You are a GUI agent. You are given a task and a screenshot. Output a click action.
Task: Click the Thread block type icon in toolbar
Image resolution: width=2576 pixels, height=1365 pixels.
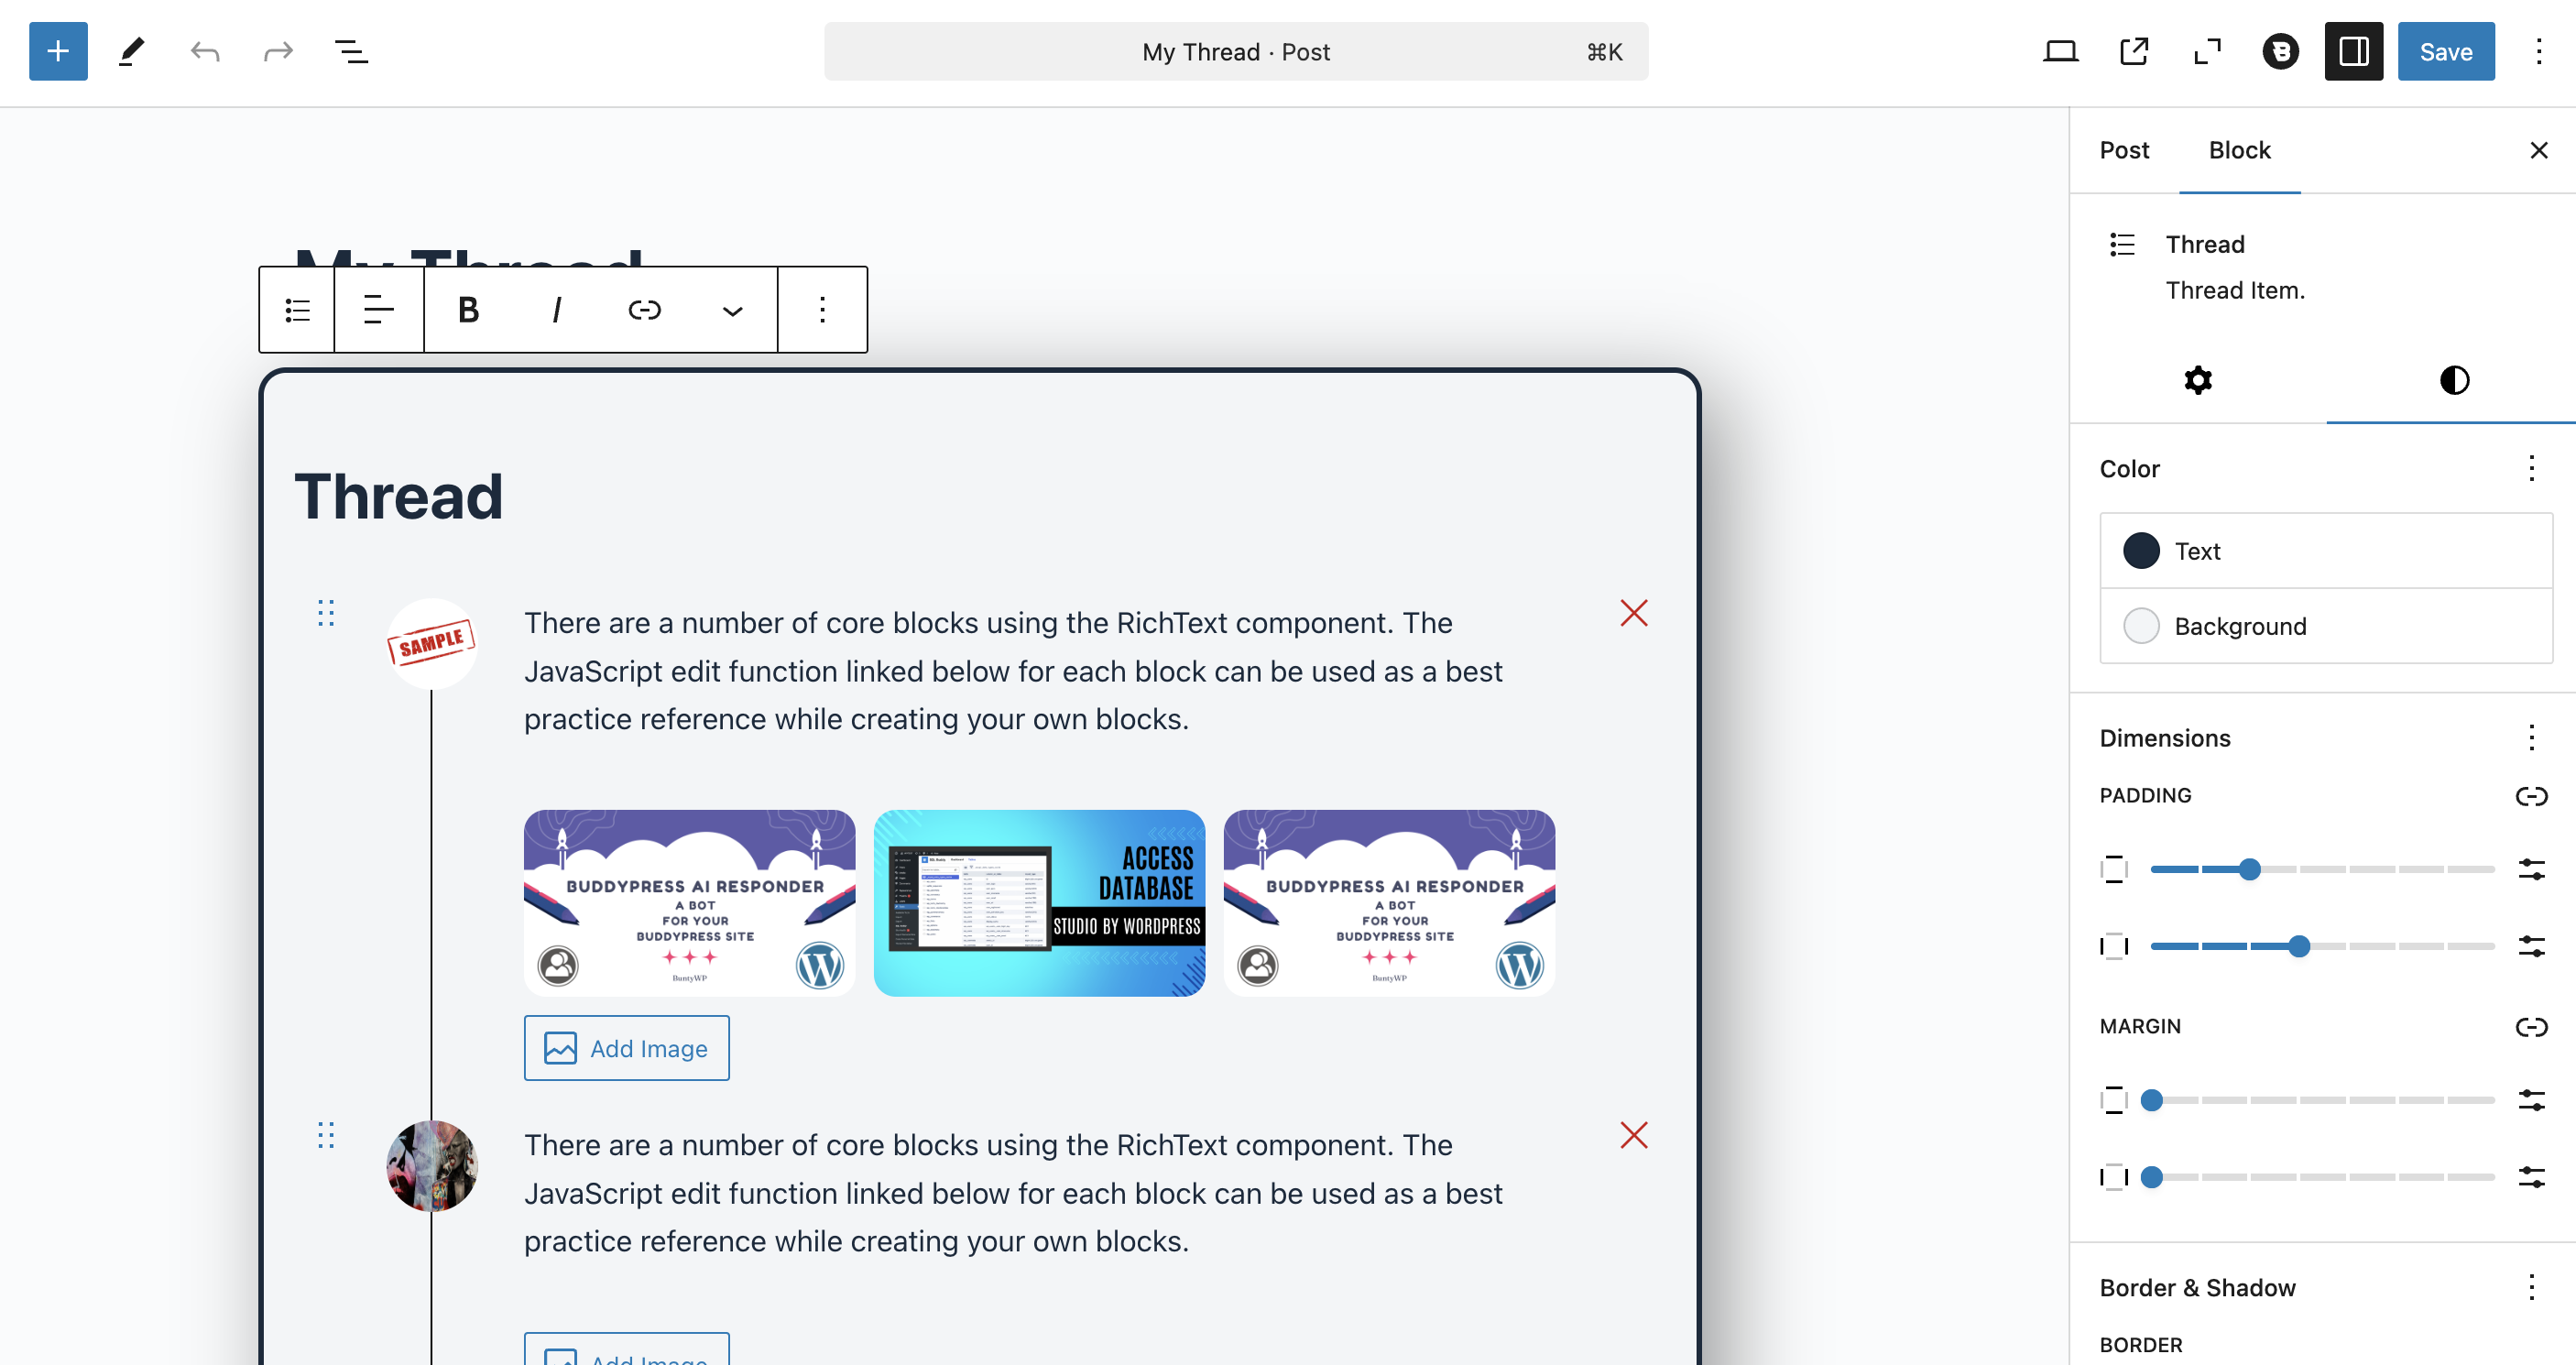pyautogui.click(x=297, y=310)
